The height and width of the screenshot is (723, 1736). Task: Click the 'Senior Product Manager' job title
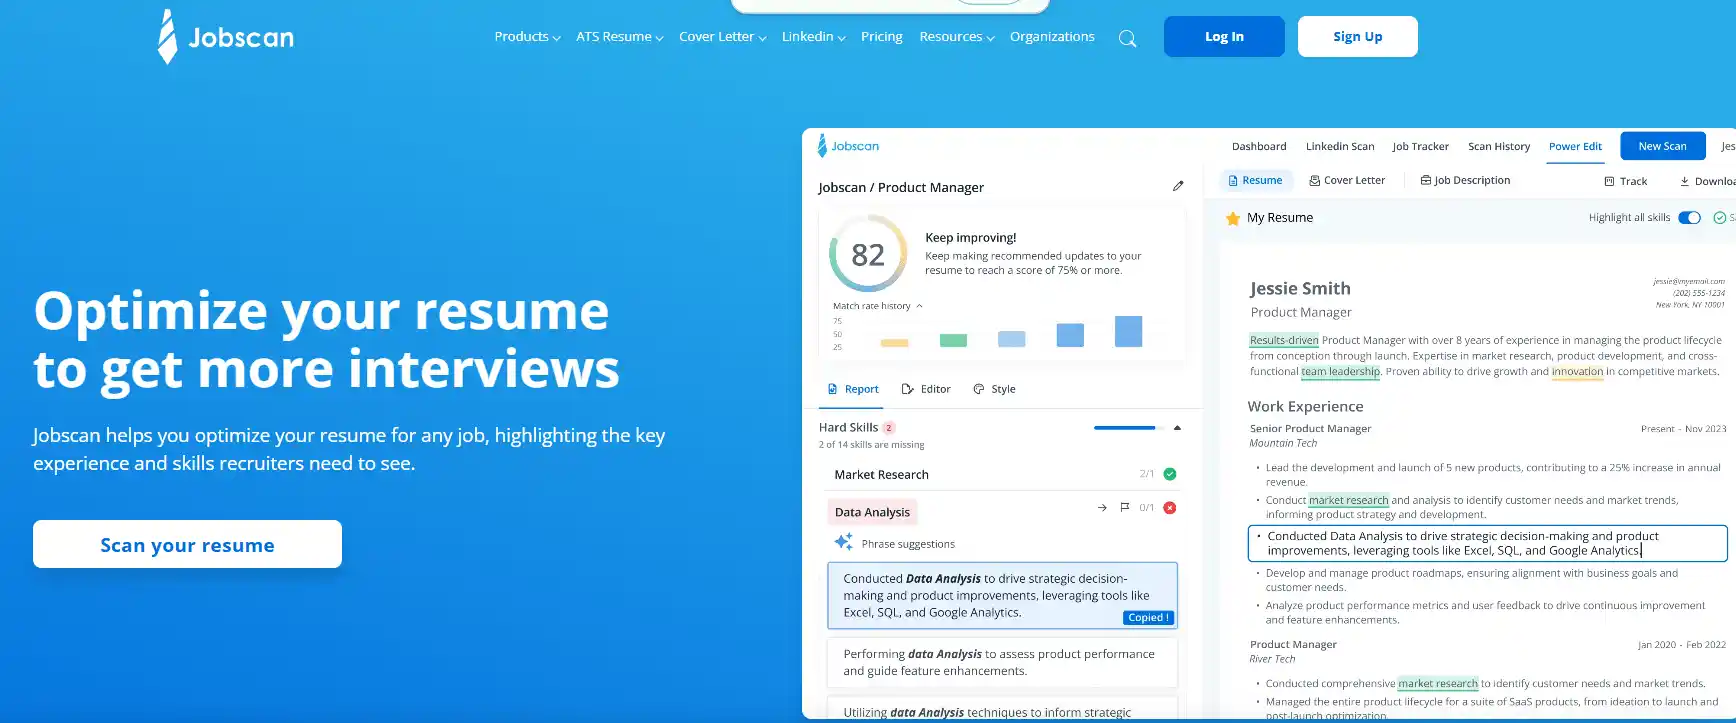coord(1310,428)
